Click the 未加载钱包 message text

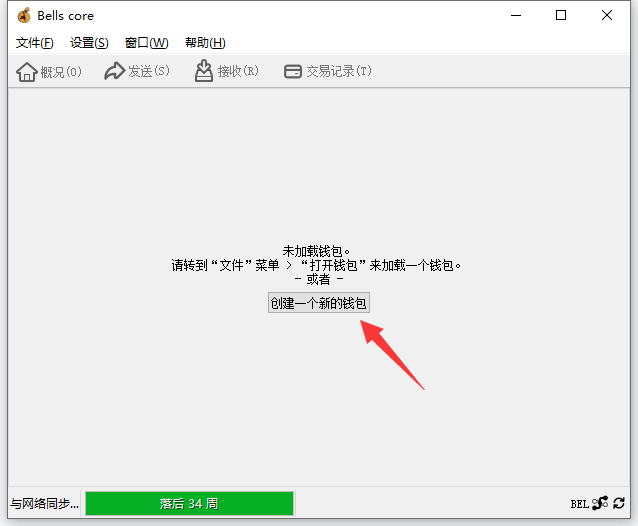[x=317, y=252]
